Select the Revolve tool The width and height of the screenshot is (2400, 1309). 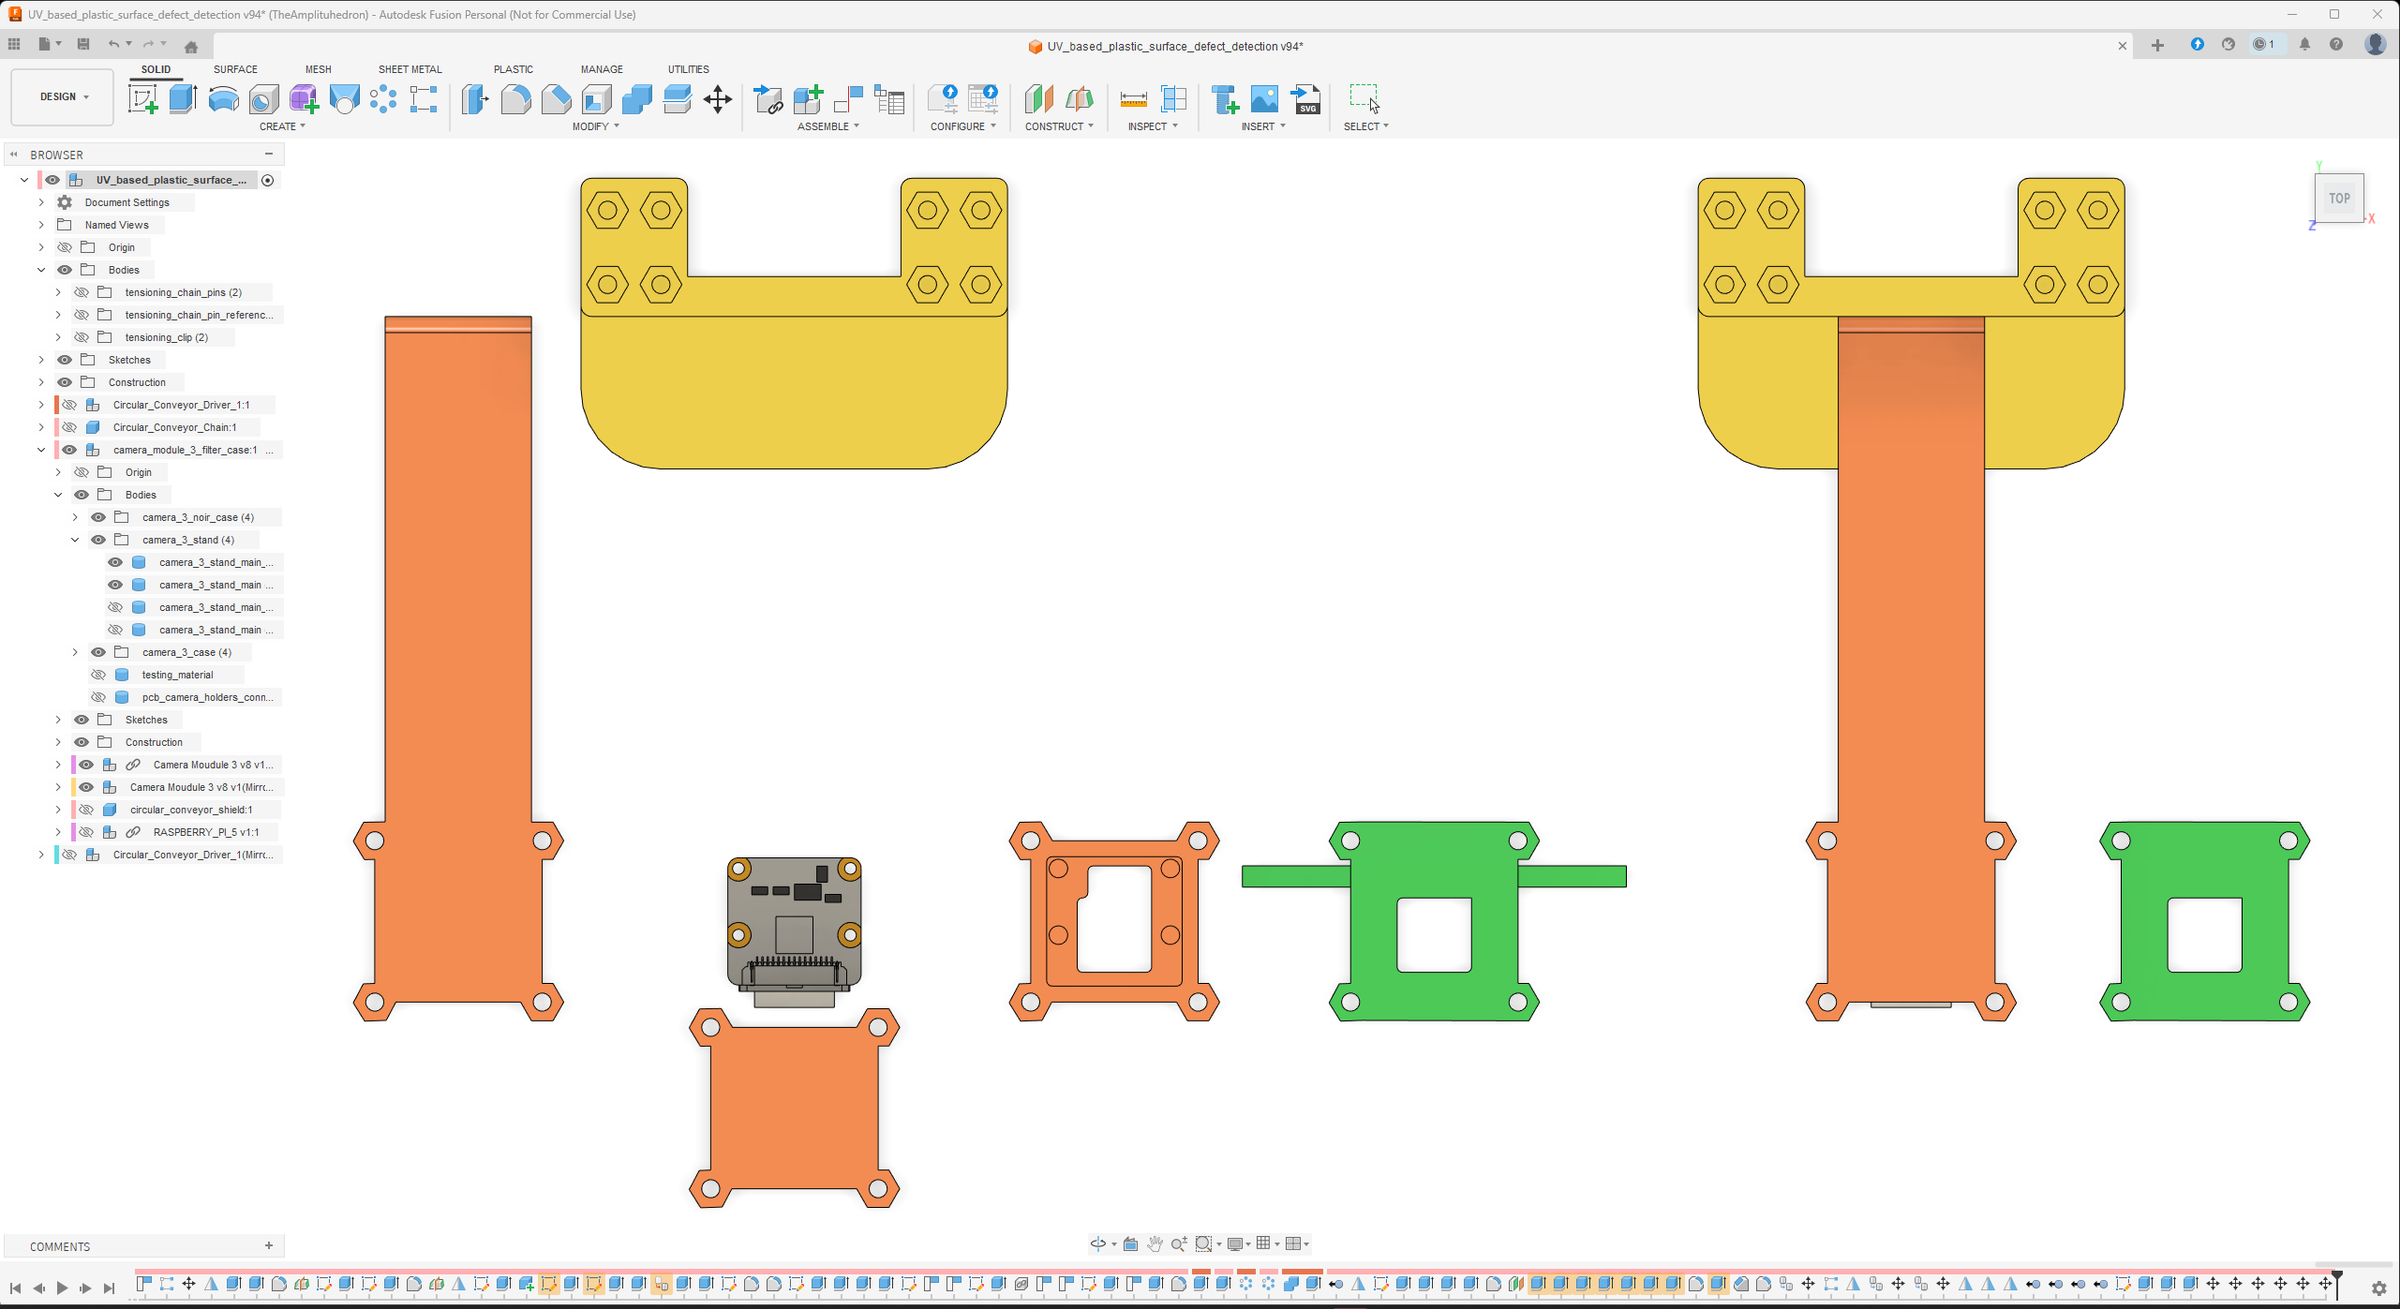click(x=223, y=99)
